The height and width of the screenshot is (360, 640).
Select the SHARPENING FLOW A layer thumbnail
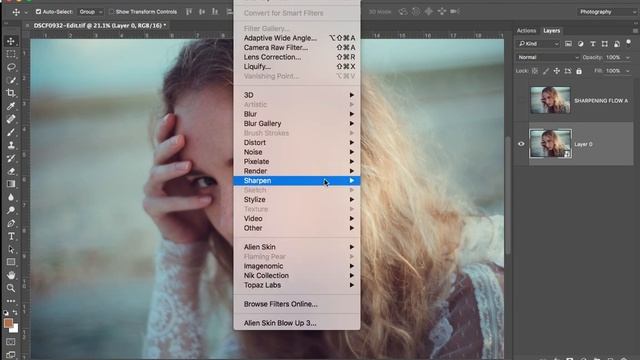pos(550,100)
